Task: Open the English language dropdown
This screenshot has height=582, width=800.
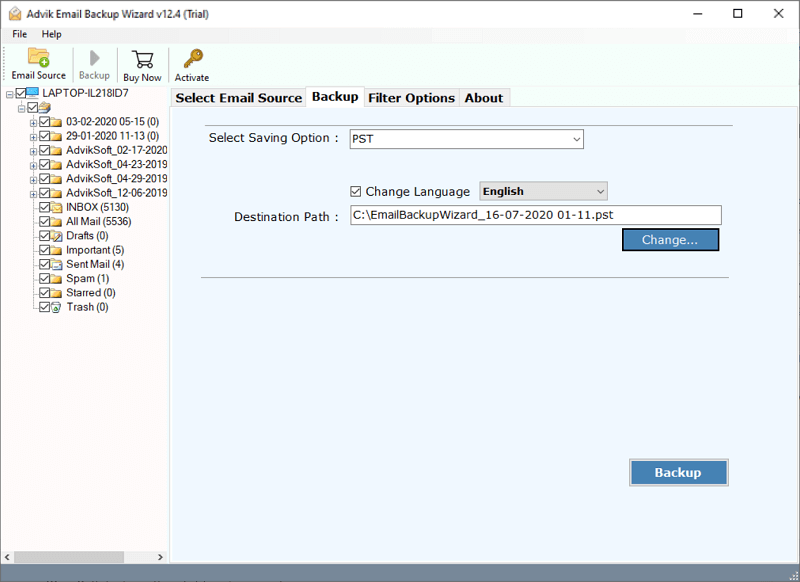Action: point(543,191)
